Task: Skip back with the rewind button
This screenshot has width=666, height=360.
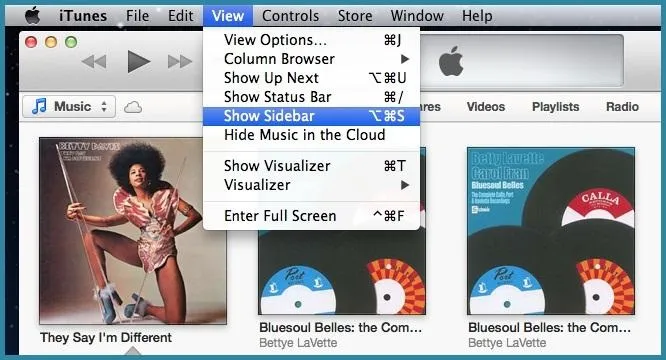Action: point(94,62)
